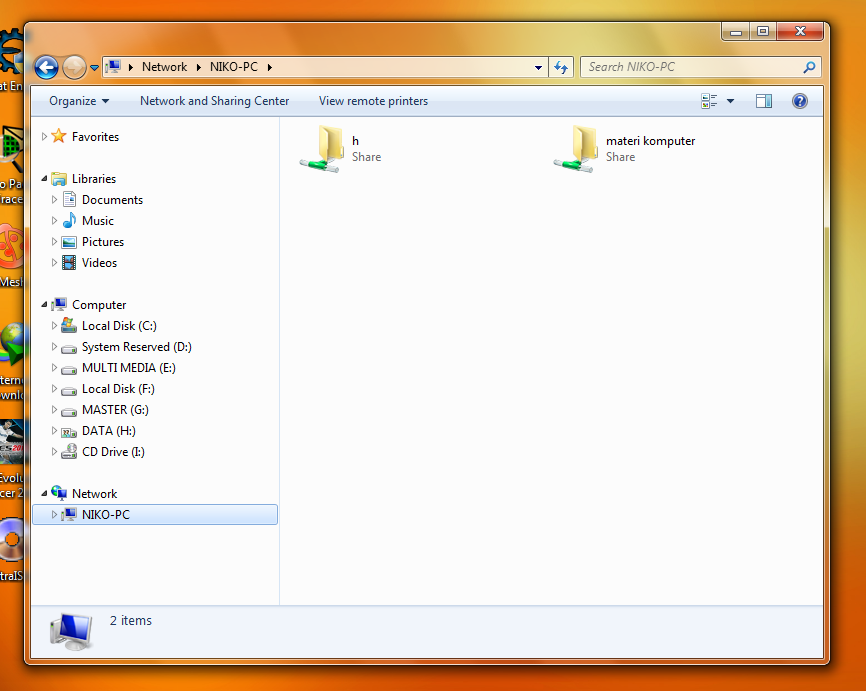Open address bar previous locations dropdown
866x691 pixels.
(x=538, y=67)
